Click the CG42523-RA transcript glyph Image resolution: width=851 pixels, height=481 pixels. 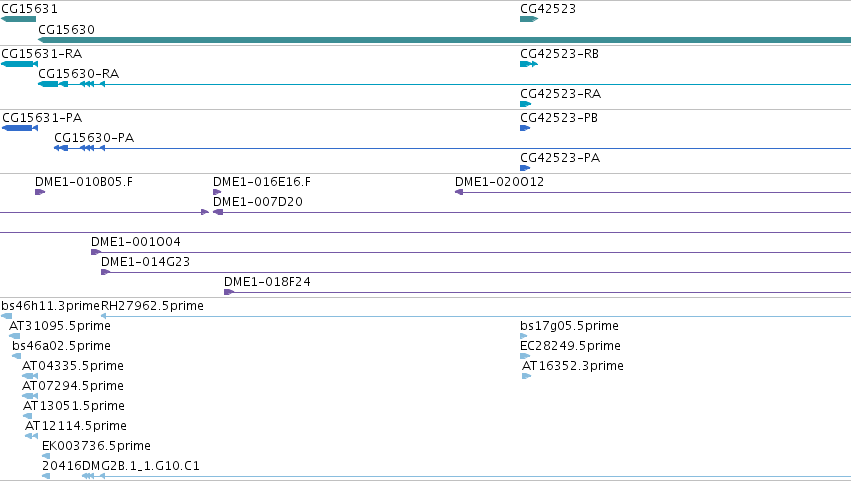tap(525, 104)
